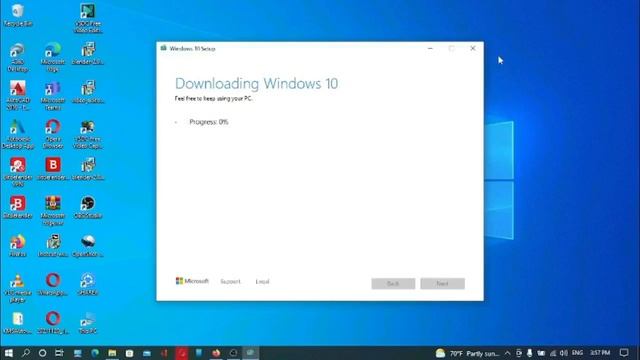The width and height of the screenshot is (640, 360).
Task: Click the Progress: 0% text
Action: pos(209,122)
